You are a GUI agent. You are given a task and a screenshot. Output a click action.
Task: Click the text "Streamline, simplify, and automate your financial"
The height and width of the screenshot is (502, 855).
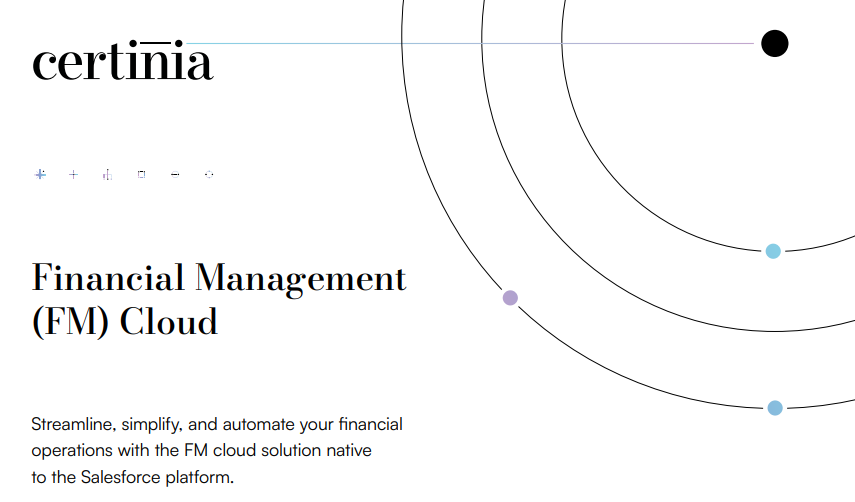(x=217, y=425)
